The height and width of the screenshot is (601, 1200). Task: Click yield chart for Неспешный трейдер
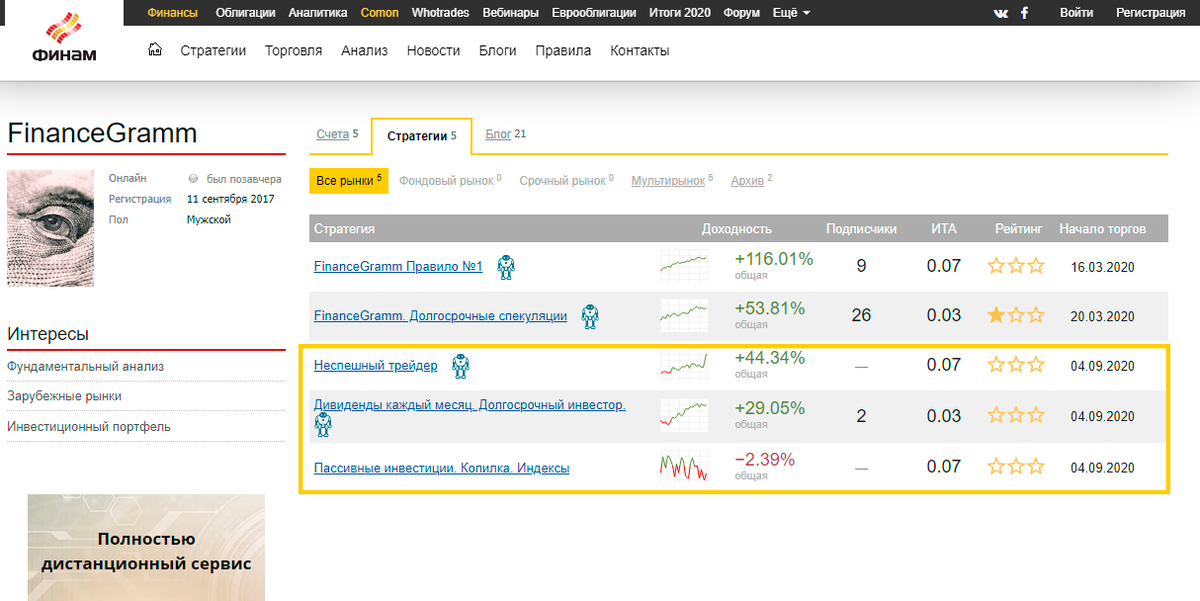click(x=684, y=366)
